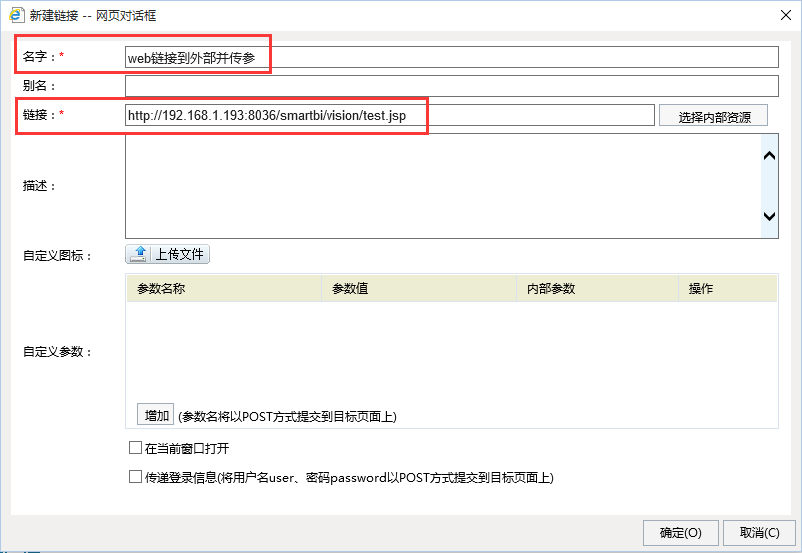The width and height of the screenshot is (802, 553).
Task: Focus the 名字 input field
Action: click(452, 57)
